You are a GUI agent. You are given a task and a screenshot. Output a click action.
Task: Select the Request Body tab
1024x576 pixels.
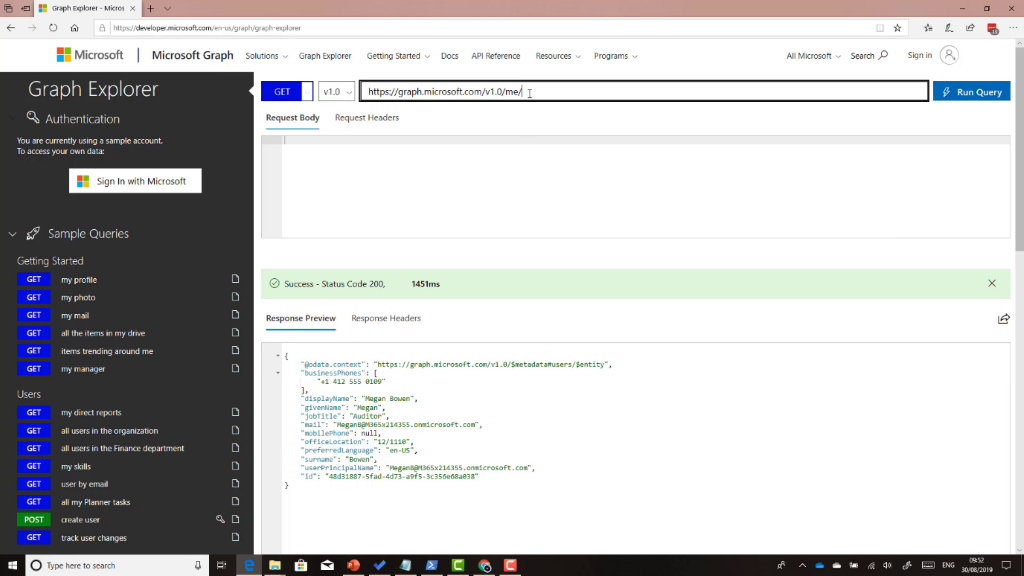(x=293, y=118)
